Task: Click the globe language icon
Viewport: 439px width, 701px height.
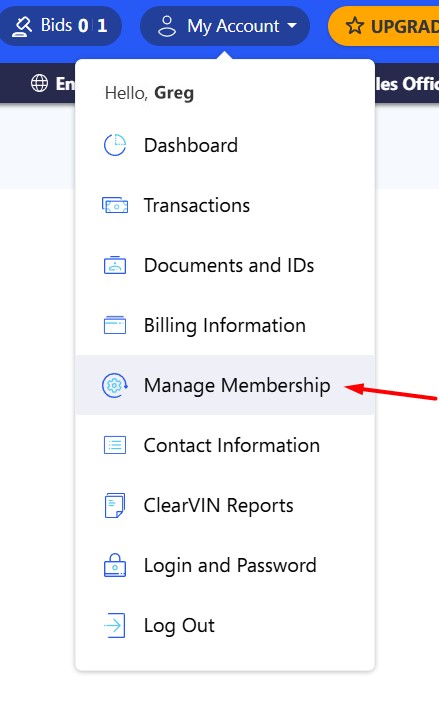Action: point(39,83)
